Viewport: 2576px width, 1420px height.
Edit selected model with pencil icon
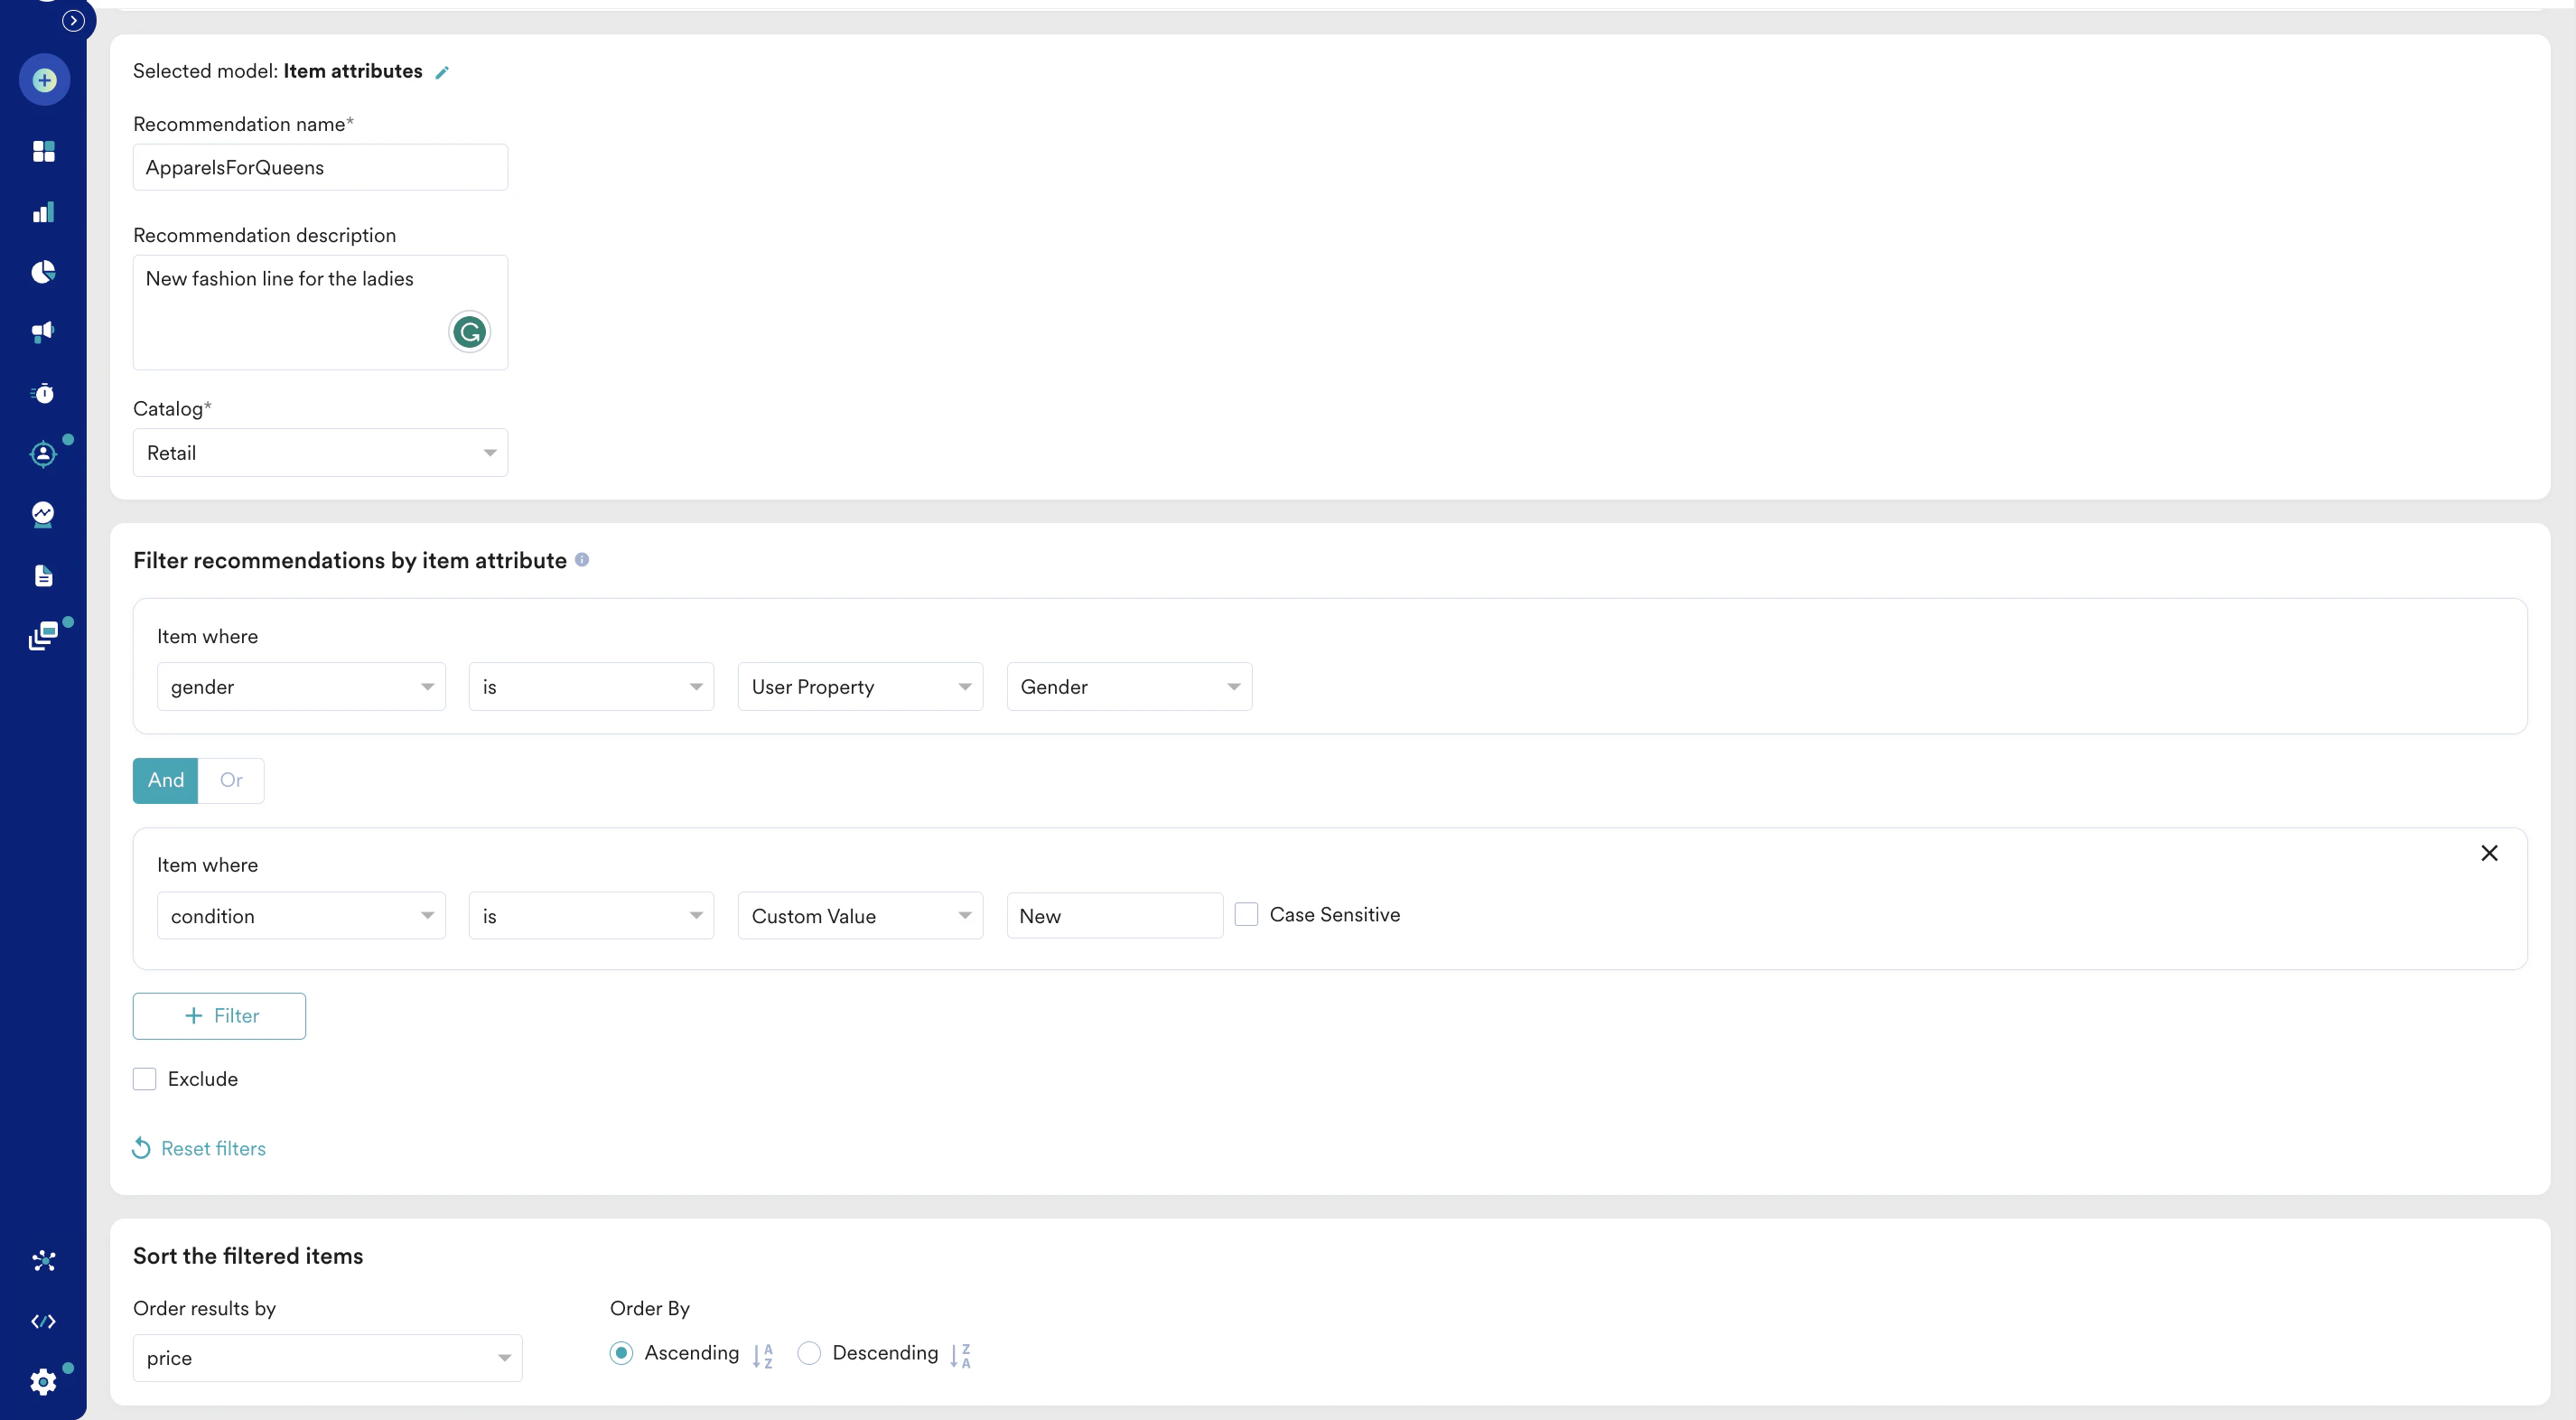(x=442, y=72)
